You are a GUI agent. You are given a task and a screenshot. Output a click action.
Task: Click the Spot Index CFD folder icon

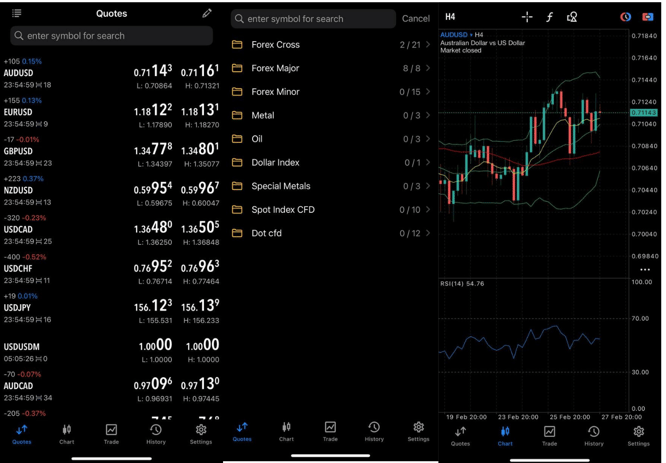pos(237,209)
